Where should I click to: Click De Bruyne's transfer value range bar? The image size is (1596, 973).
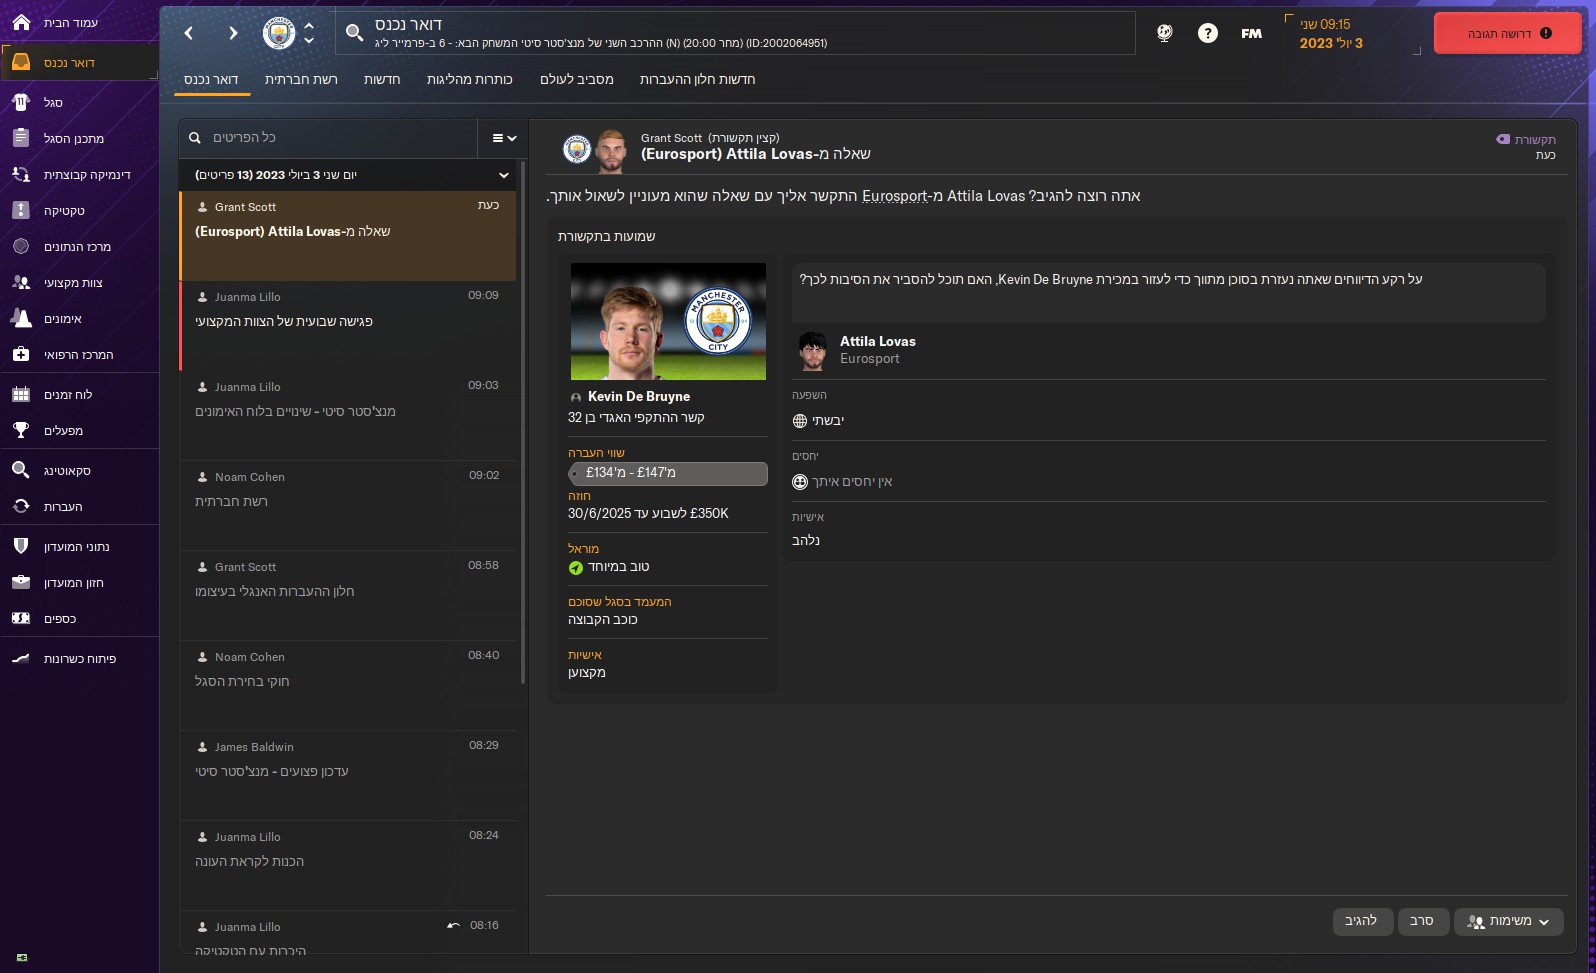point(668,473)
